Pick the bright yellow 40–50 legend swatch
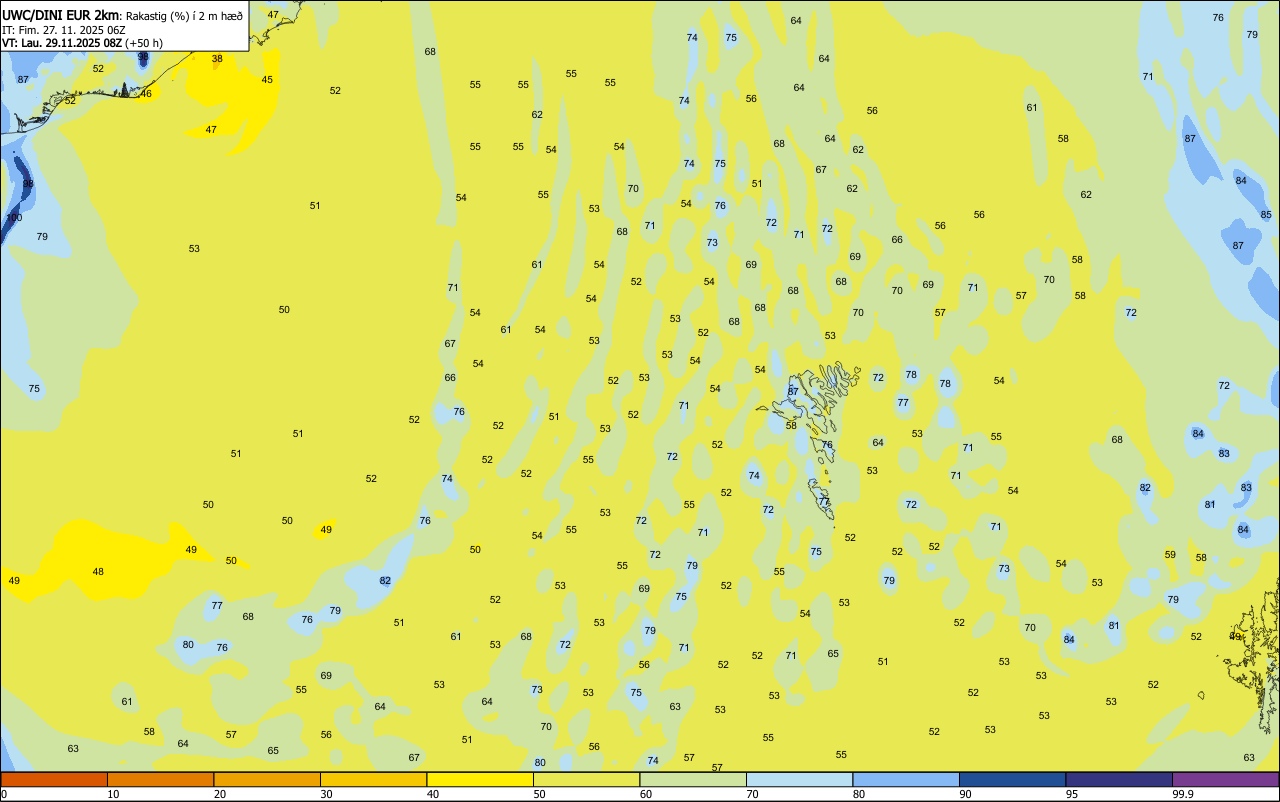 [480, 779]
